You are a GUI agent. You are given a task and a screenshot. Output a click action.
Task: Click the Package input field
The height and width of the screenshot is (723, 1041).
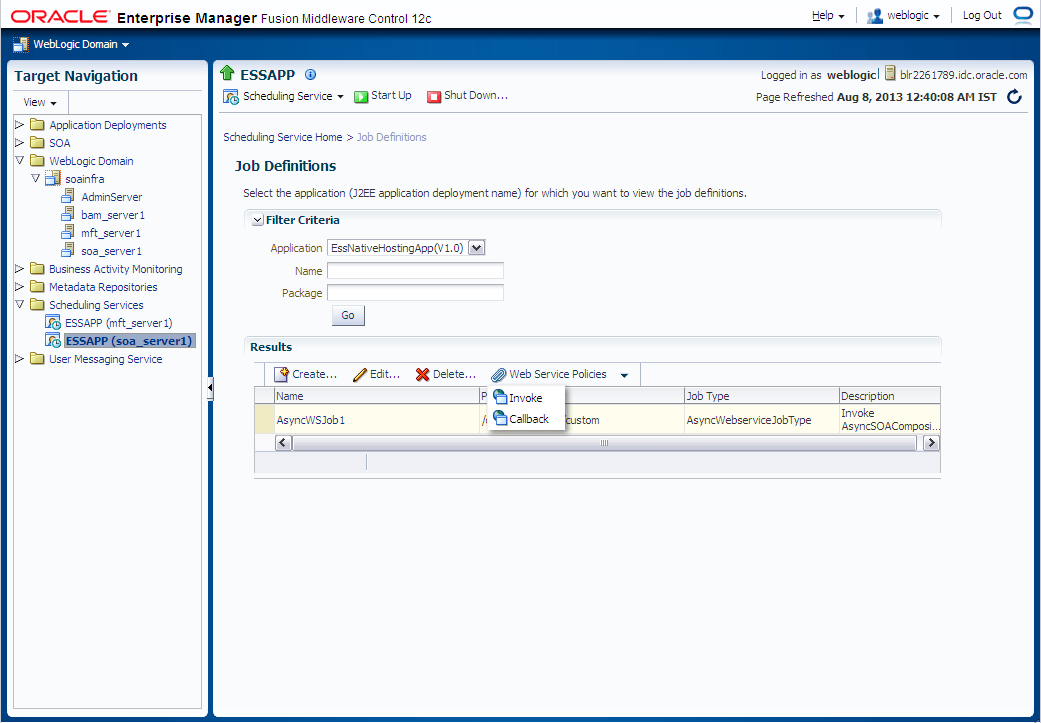(416, 293)
